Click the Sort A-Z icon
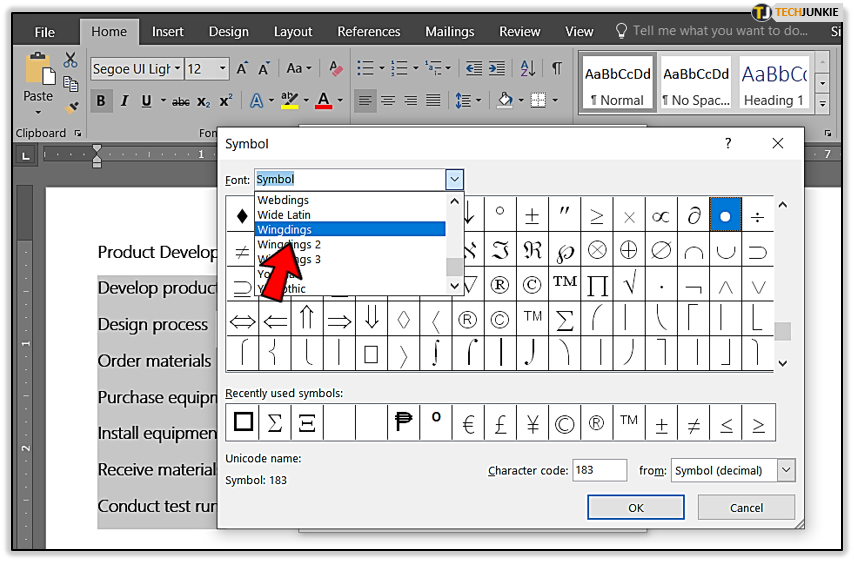 click(x=527, y=69)
